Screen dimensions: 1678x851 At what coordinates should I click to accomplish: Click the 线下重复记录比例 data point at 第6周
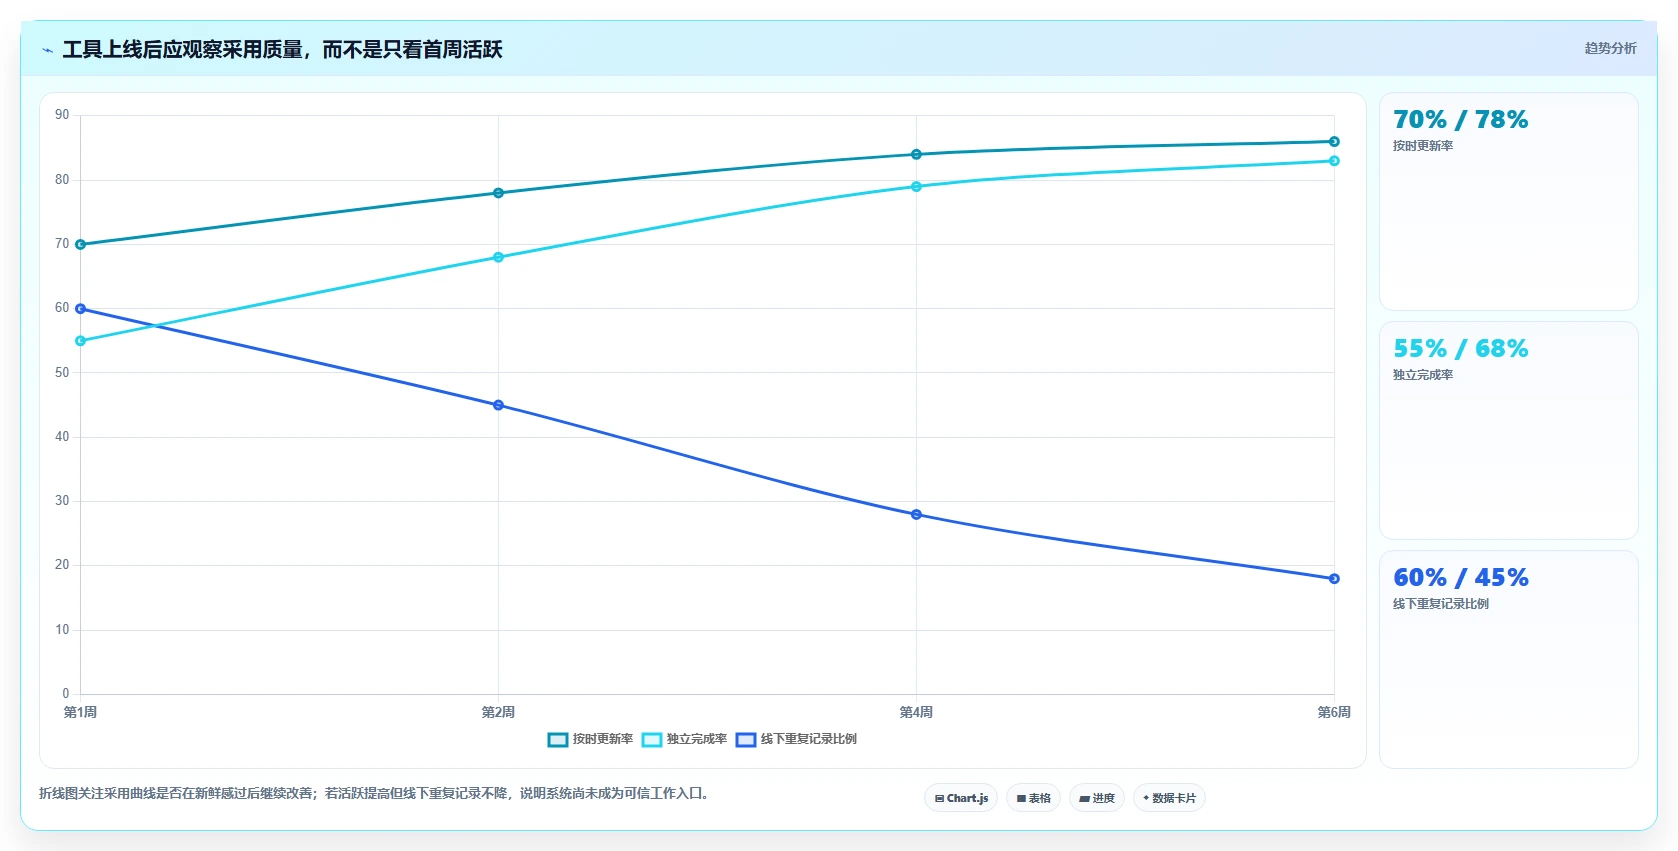click(1334, 579)
